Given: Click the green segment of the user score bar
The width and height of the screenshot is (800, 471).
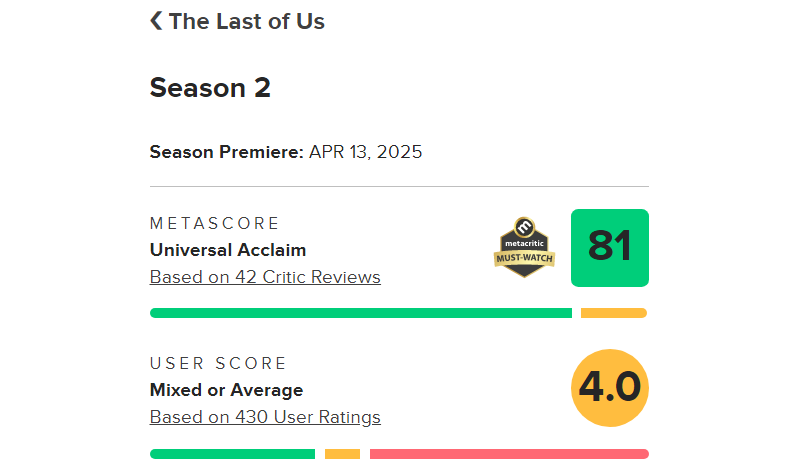Looking at the screenshot, I should click(x=232, y=454).
